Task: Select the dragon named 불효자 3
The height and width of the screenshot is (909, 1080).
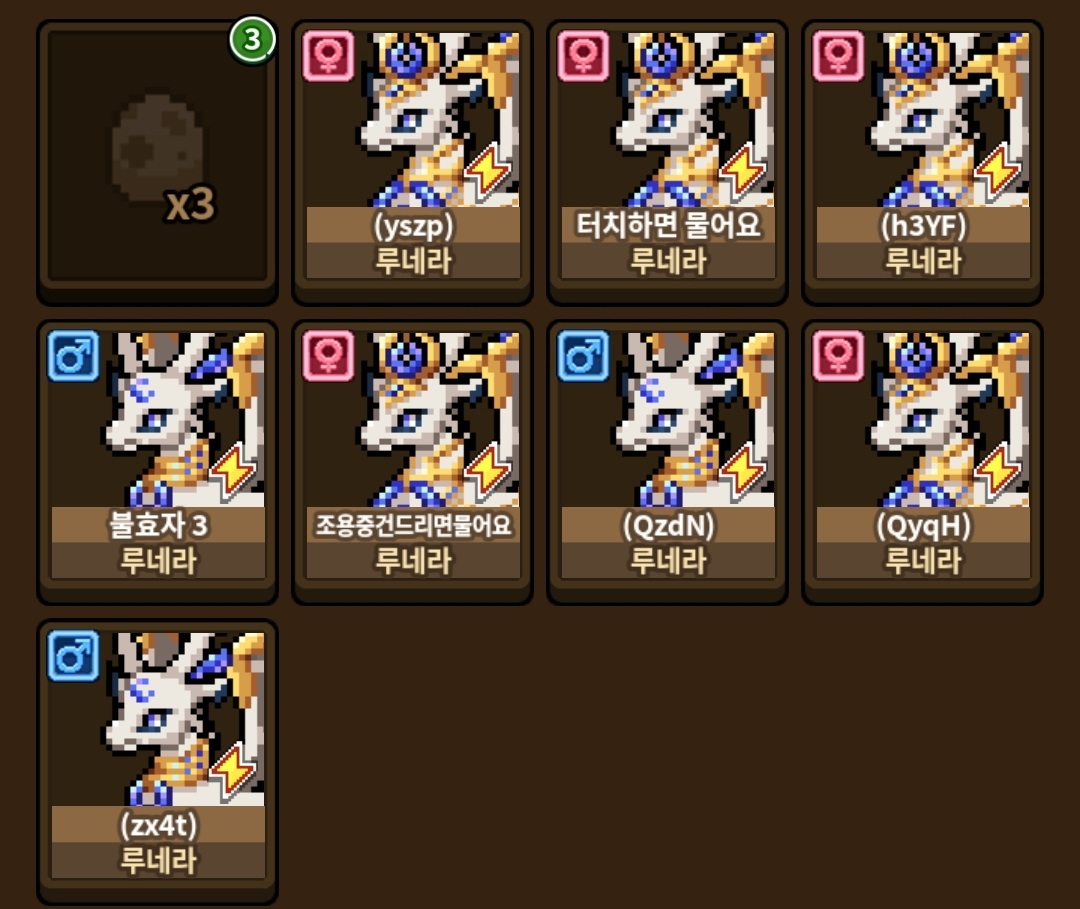Action: pyautogui.click(x=158, y=462)
